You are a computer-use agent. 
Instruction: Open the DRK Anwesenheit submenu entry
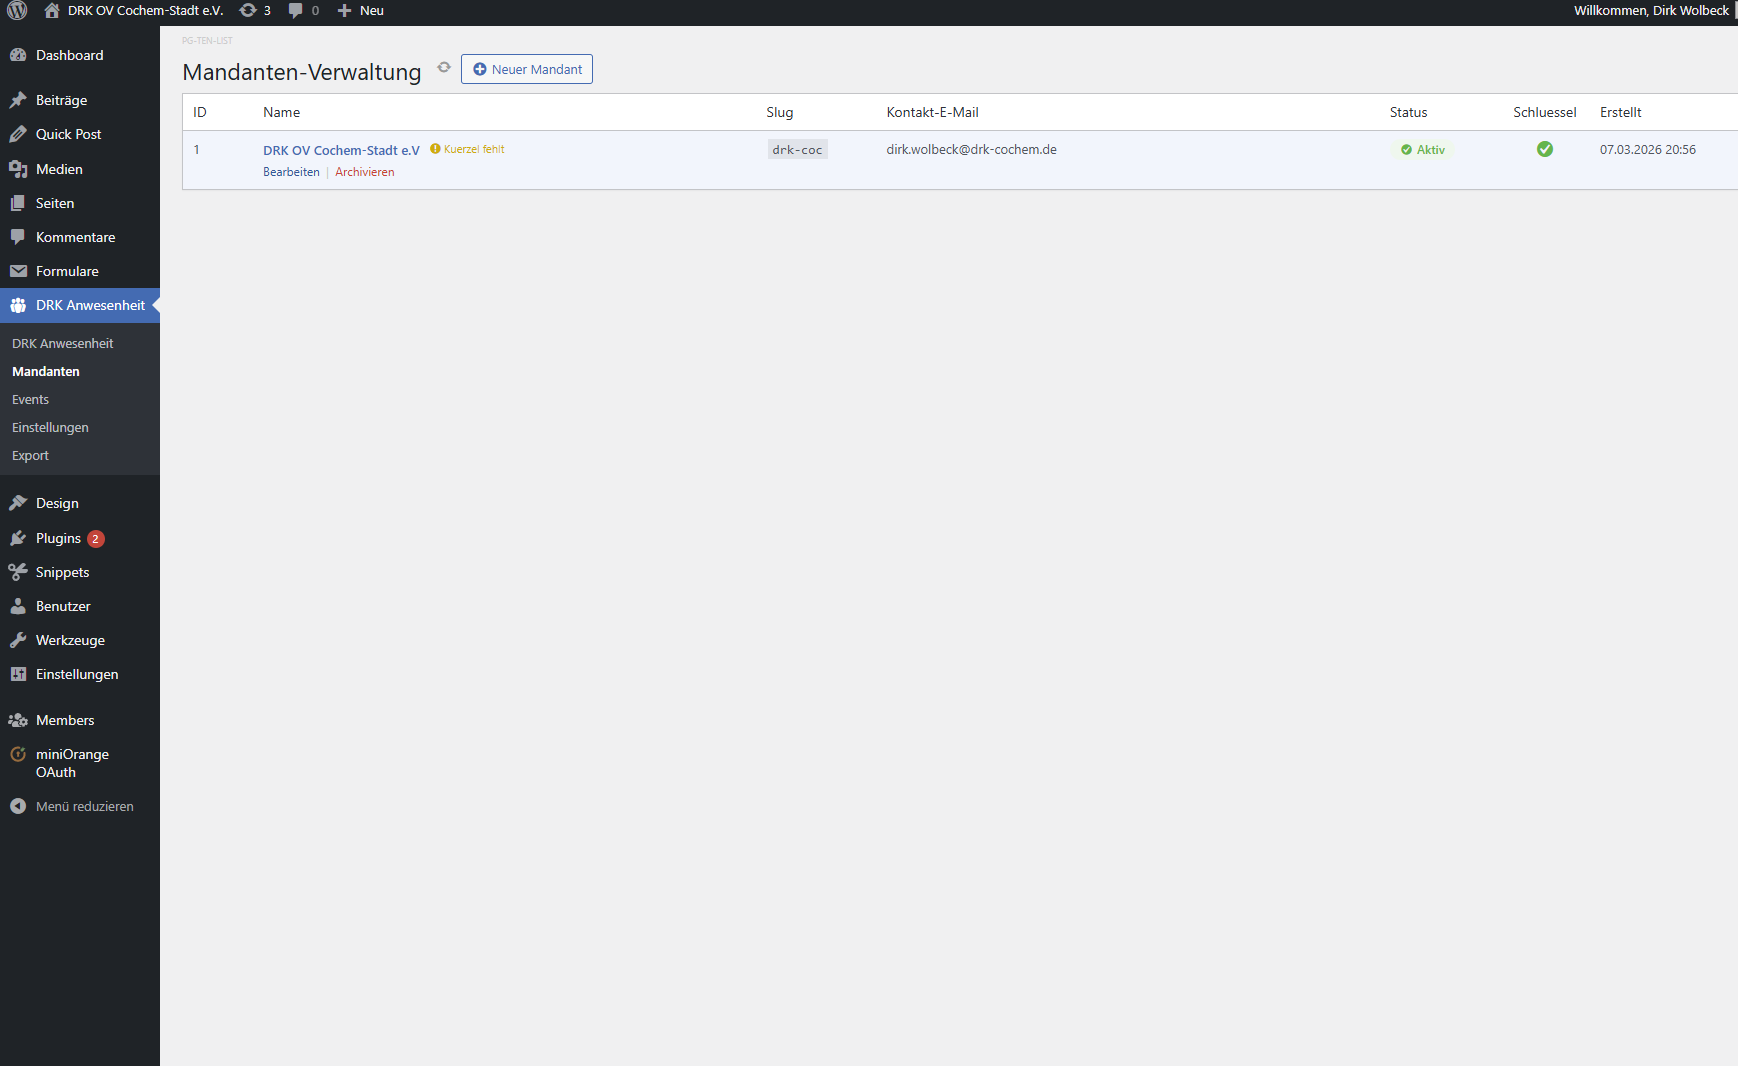coord(63,343)
